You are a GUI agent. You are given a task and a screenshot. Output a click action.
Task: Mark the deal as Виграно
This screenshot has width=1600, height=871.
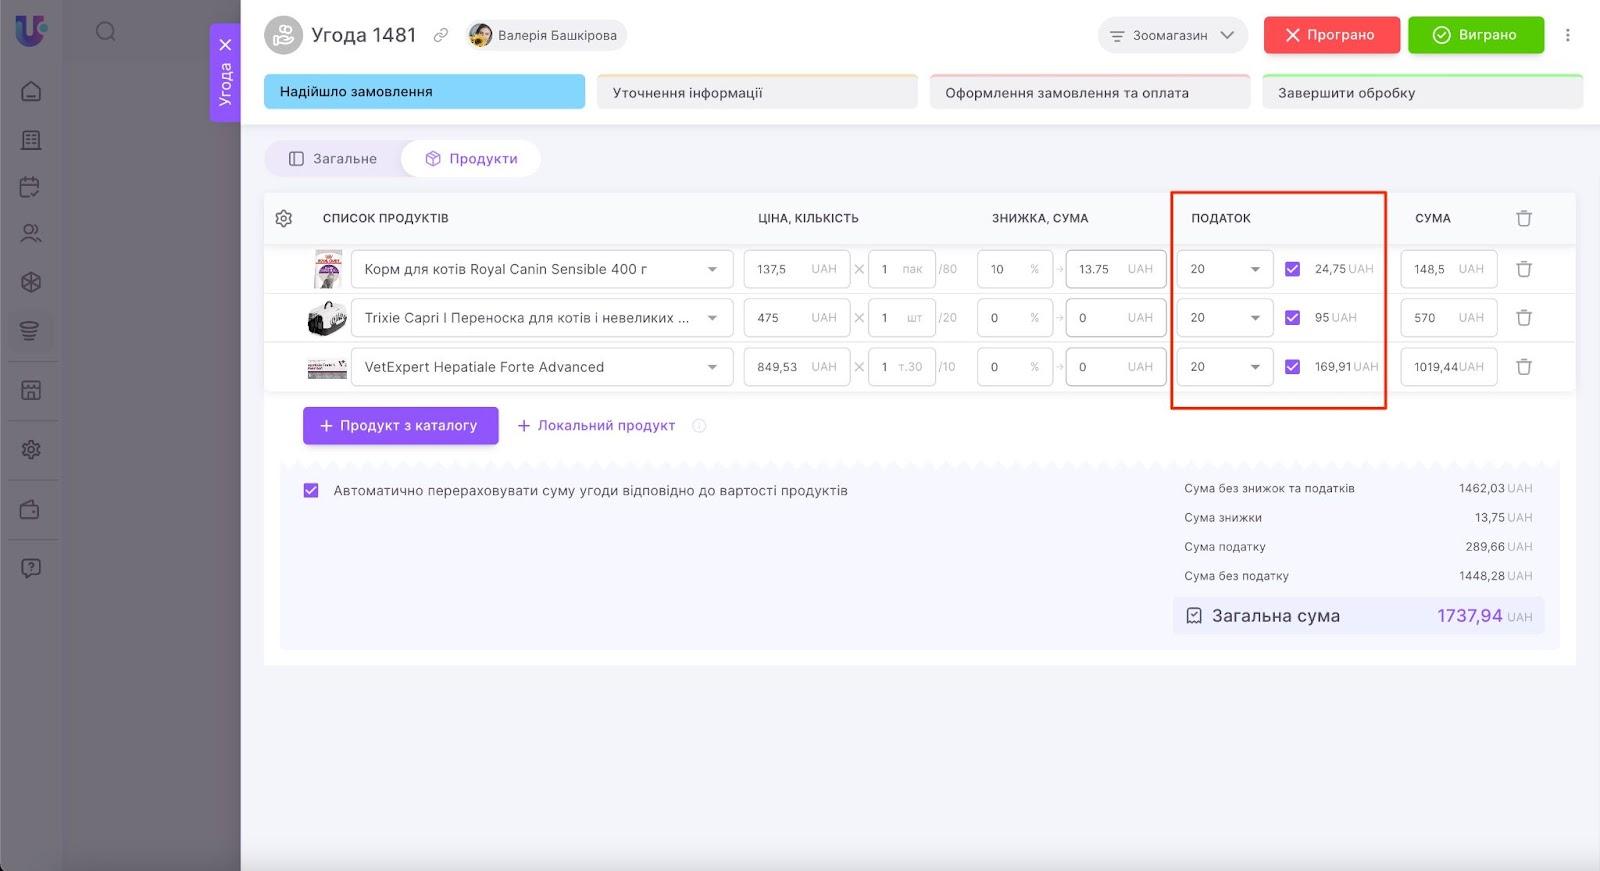point(1475,35)
